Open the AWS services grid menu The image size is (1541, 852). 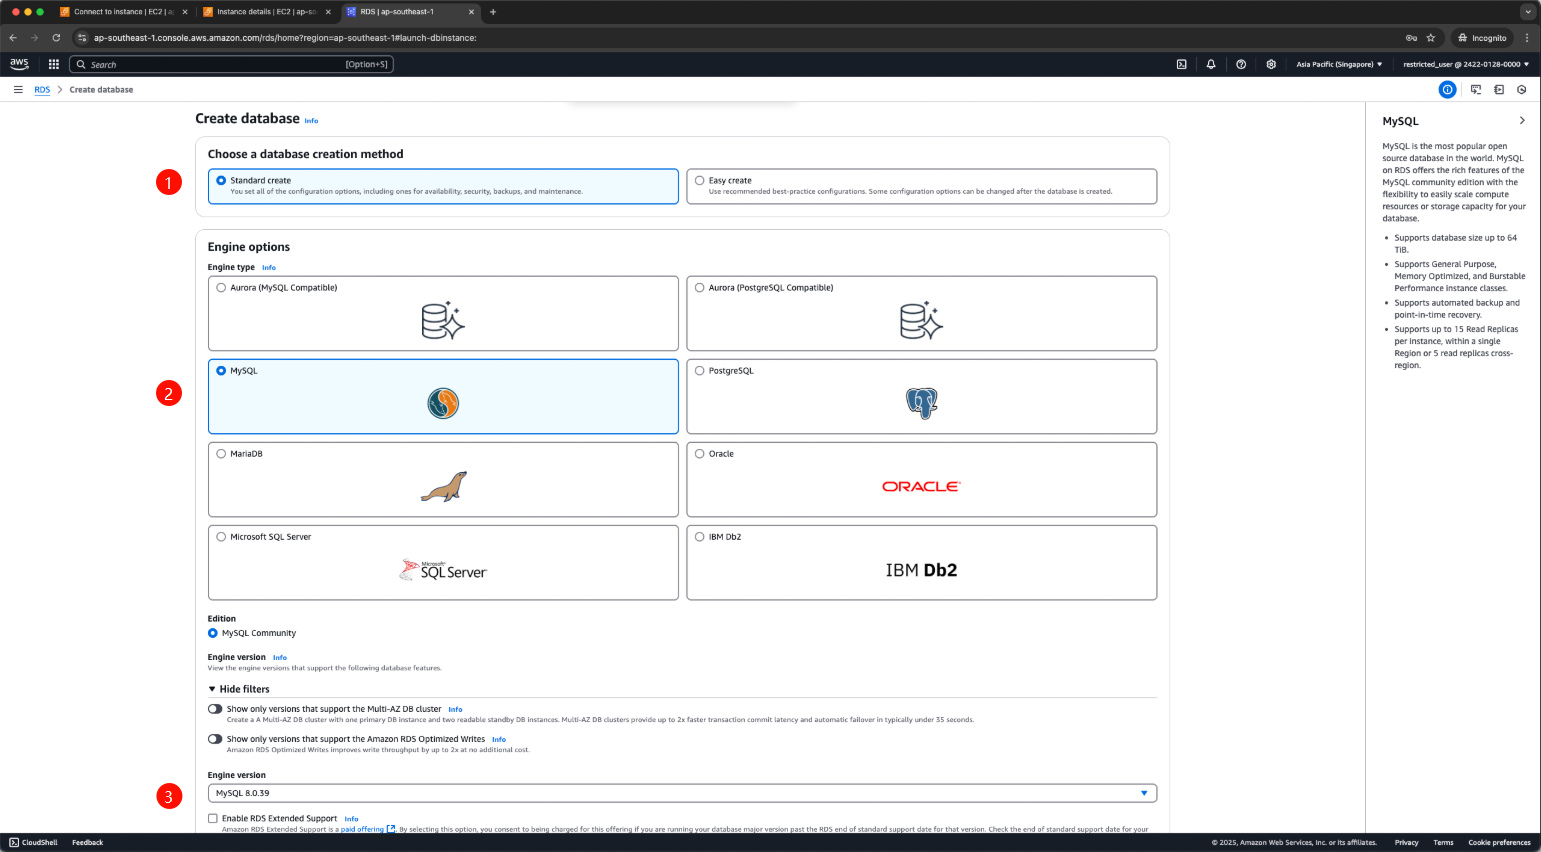click(54, 64)
